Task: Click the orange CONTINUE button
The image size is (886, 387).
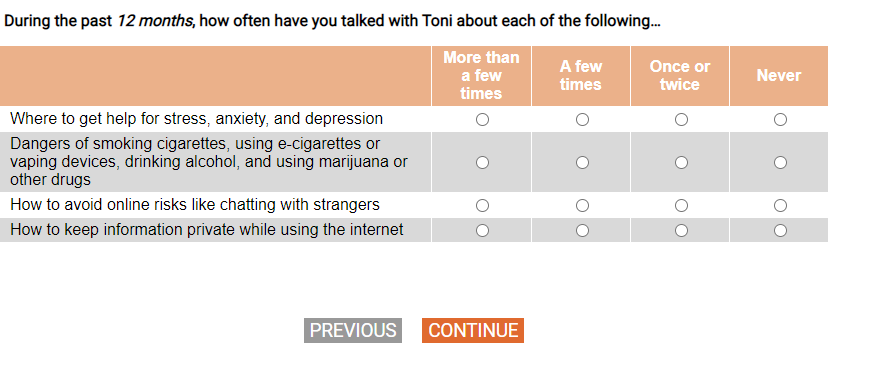Action: (x=473, y=331)
